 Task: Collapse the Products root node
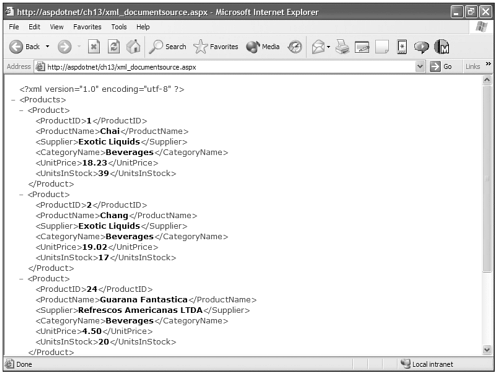13,100
